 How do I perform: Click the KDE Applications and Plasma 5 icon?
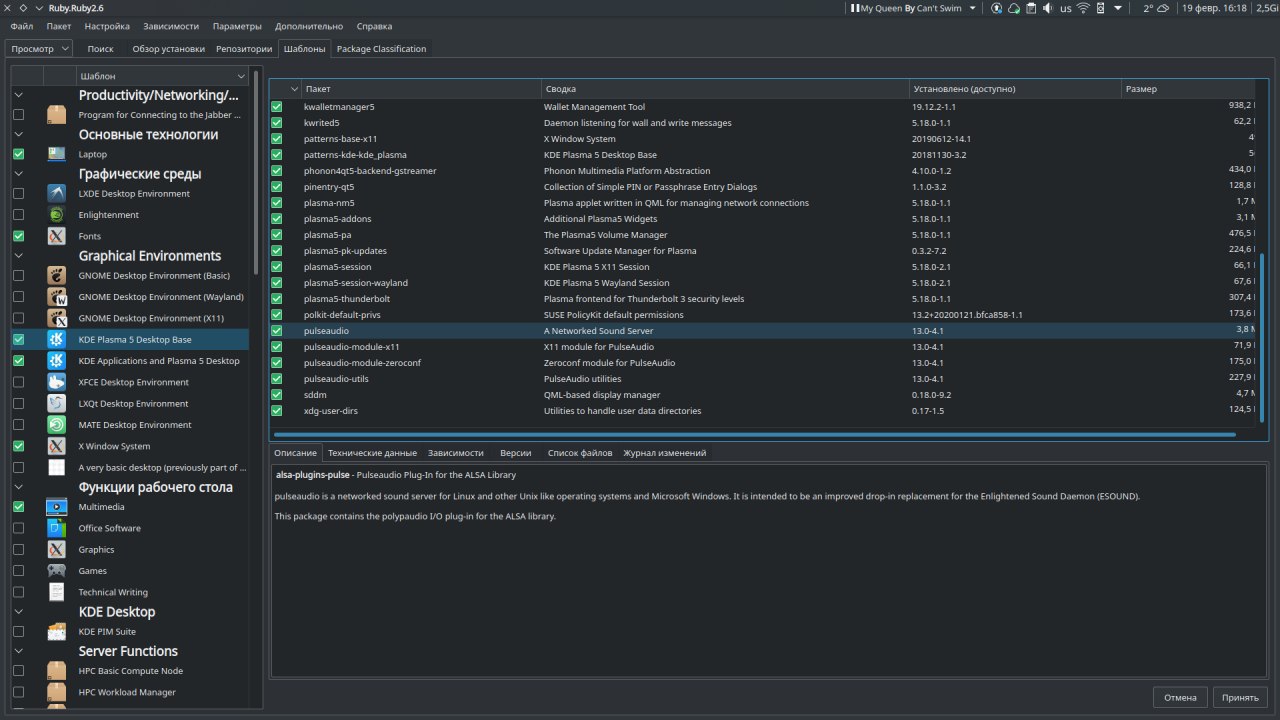[x=57, y=361]
